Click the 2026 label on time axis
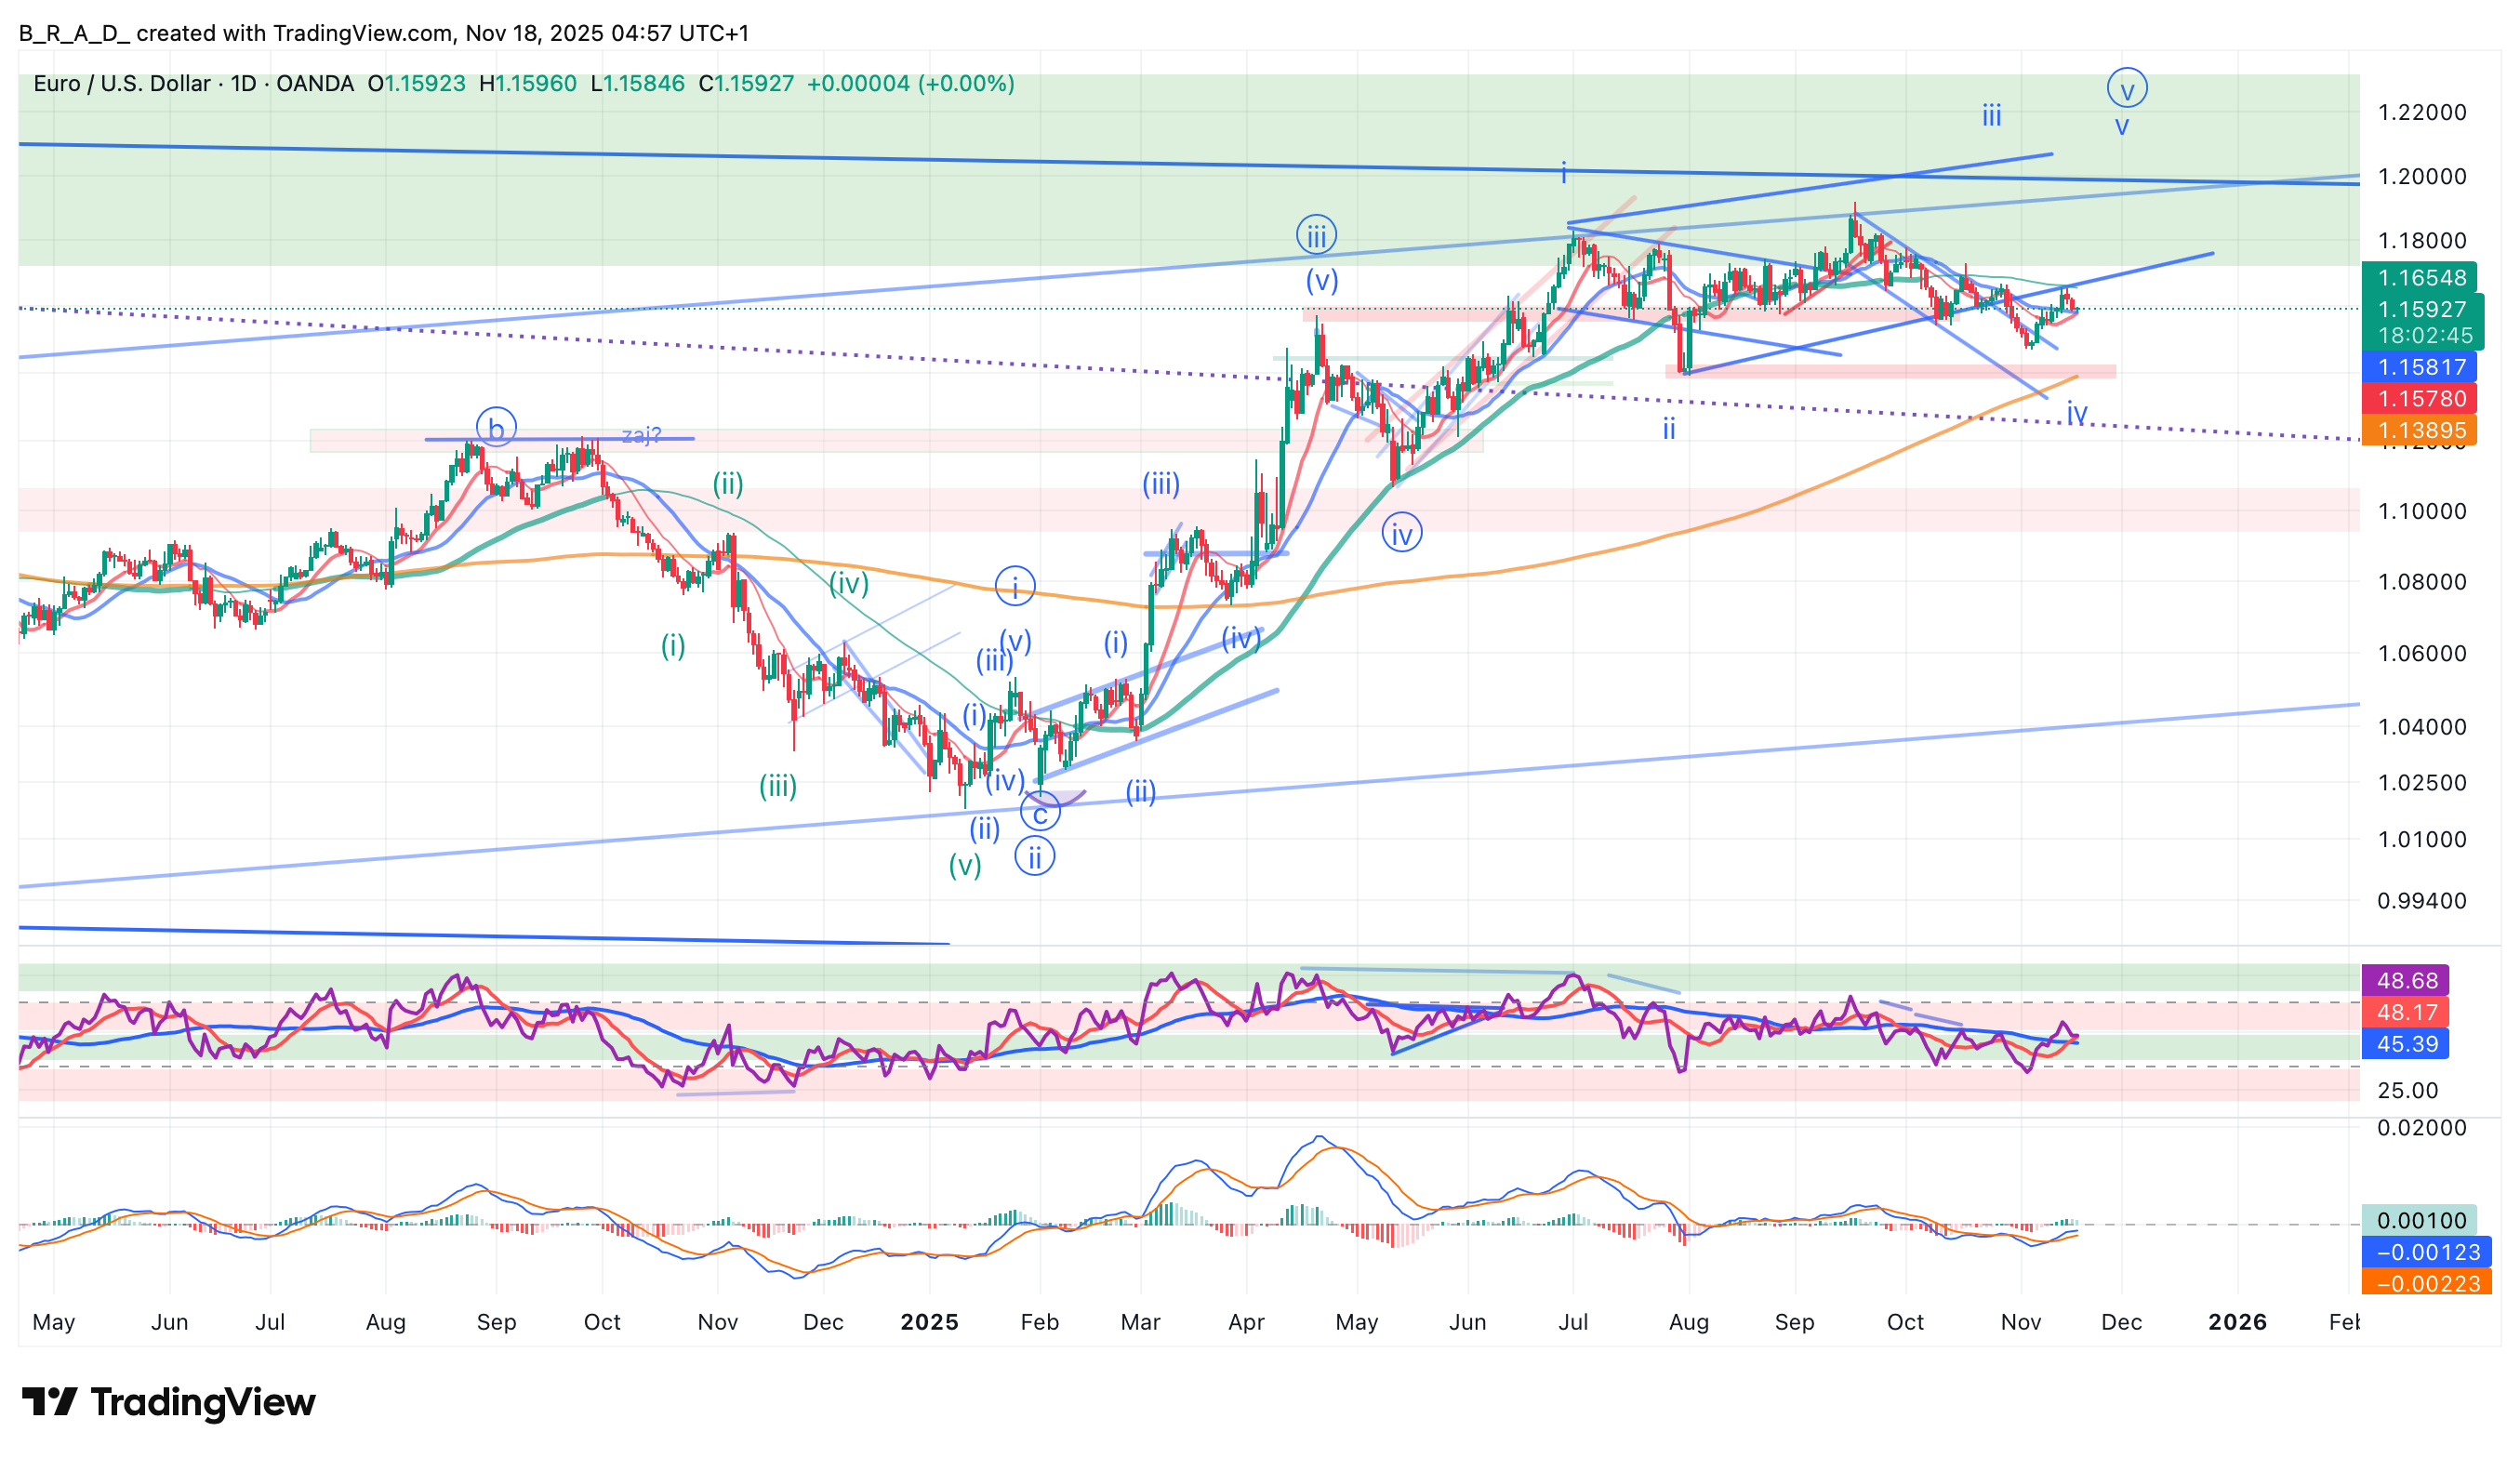 coord(2237,1322)
